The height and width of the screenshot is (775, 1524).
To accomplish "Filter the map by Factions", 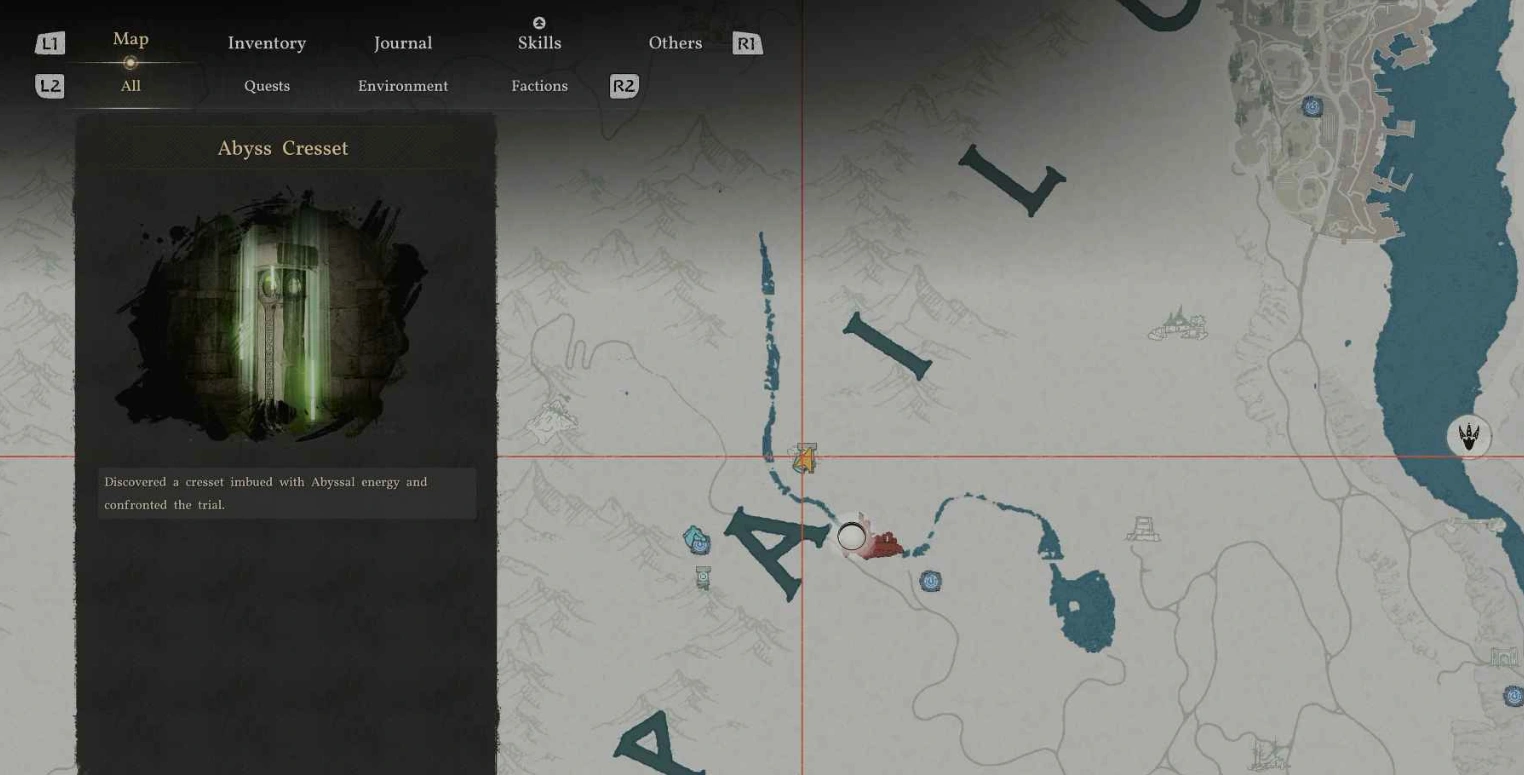I will tap(539, 86).
